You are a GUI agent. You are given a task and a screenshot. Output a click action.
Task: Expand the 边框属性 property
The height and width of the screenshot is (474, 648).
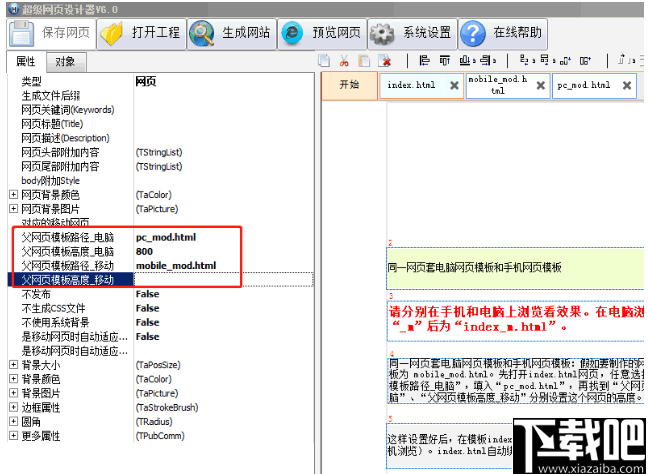(x=14, y=407)
